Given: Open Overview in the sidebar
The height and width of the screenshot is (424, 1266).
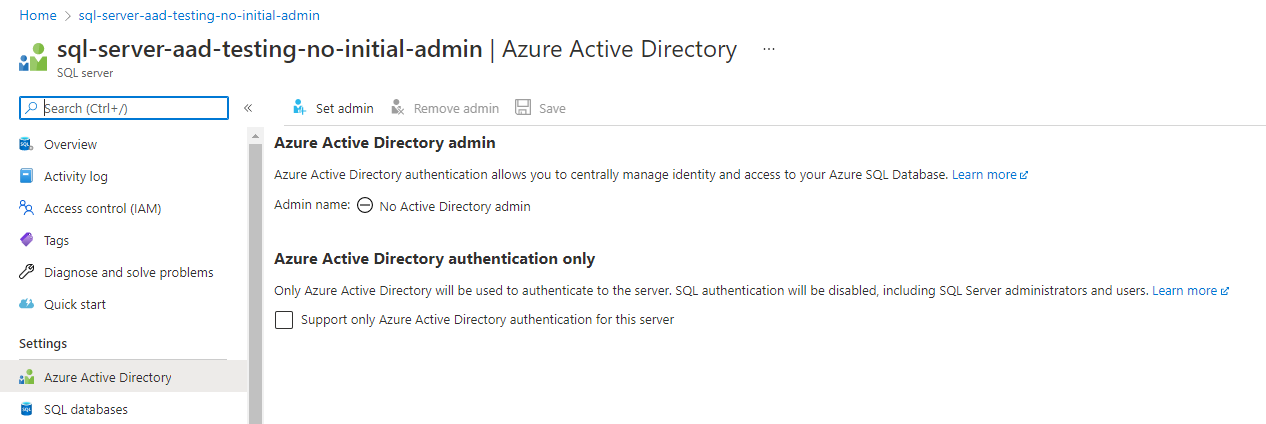Looking at the screenshot, I should click(70, 145).
